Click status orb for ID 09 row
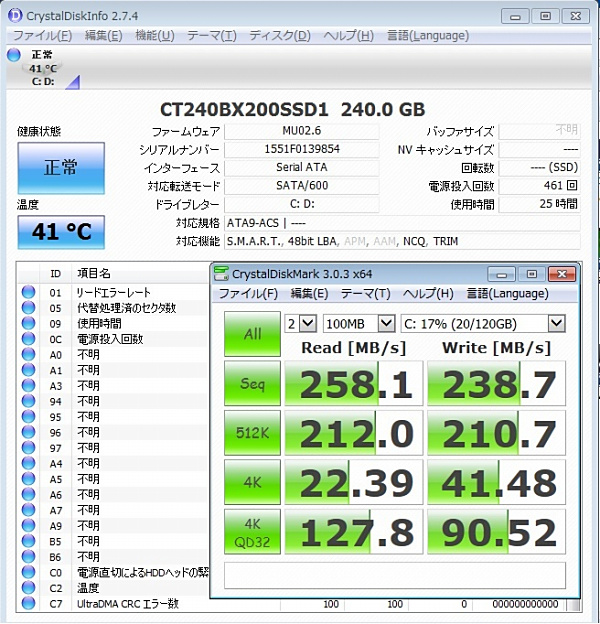Screen dimensions: 600x624 tap(28, 323)
